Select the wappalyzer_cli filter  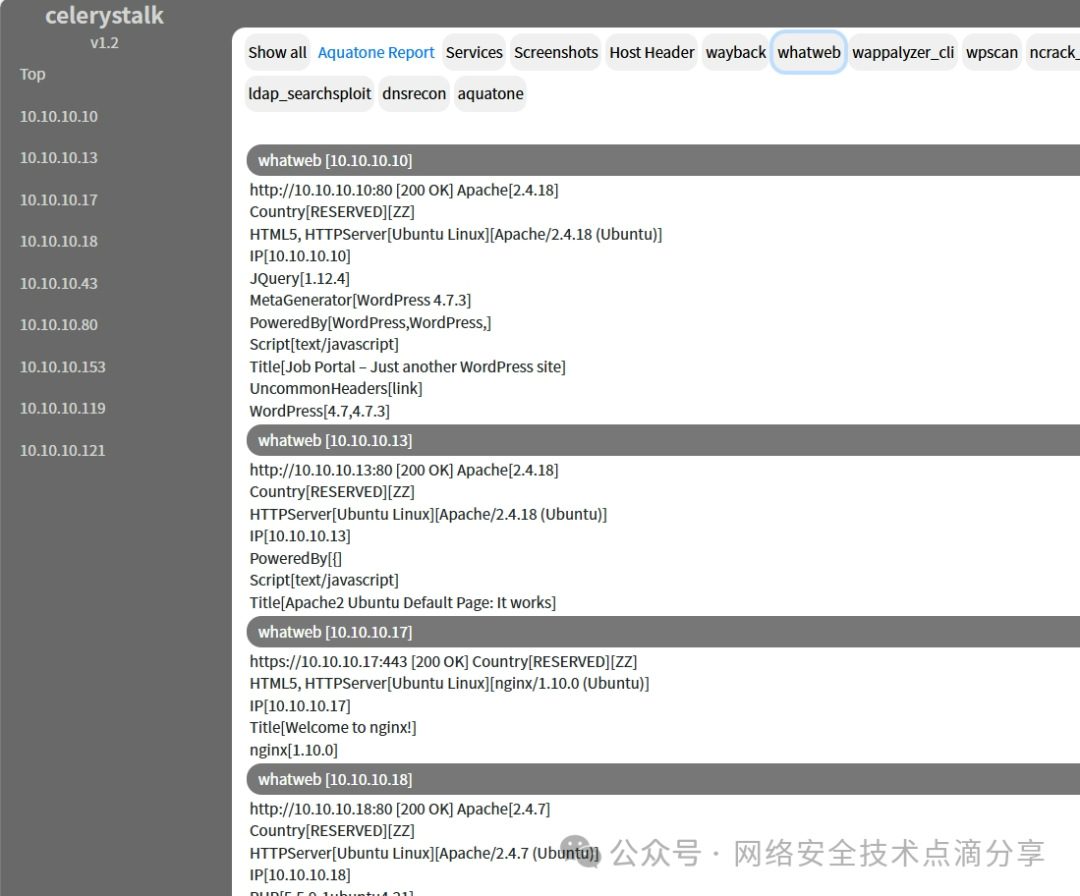click(x=903, y=52)
